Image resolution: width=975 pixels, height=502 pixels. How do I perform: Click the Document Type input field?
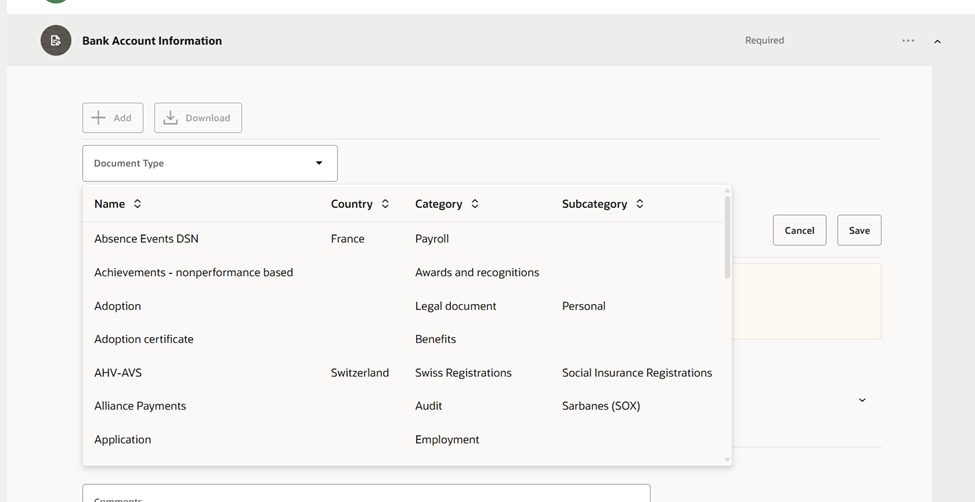point(210,164)
